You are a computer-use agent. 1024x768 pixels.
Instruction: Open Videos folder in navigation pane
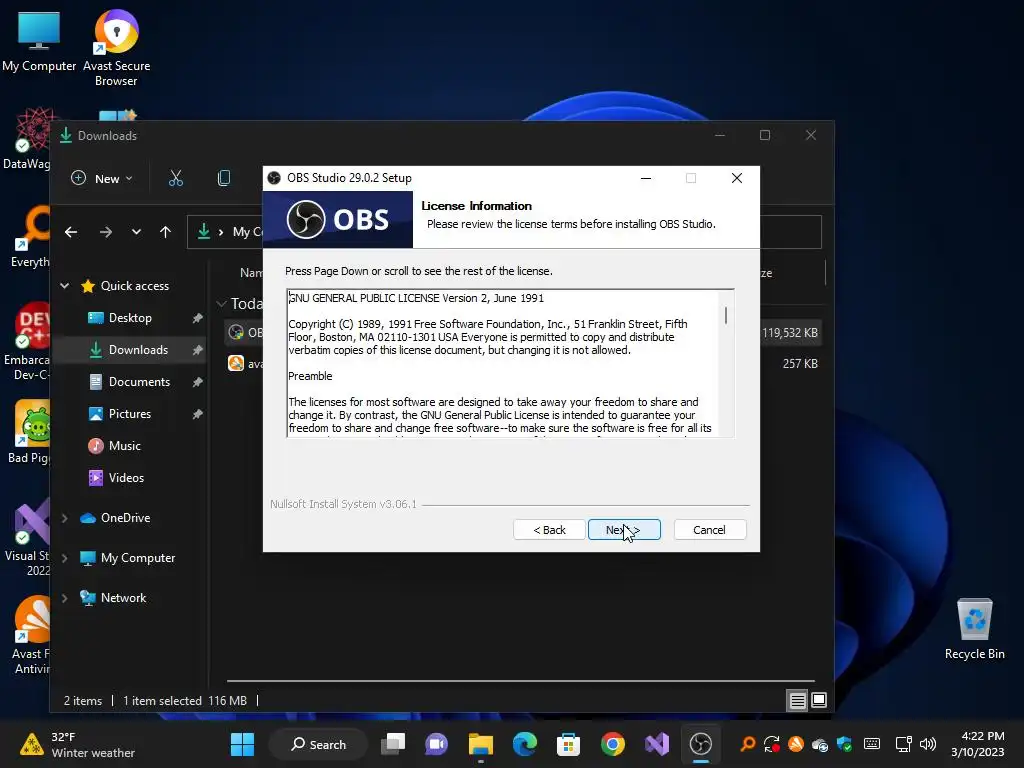(x=126, y=478)
